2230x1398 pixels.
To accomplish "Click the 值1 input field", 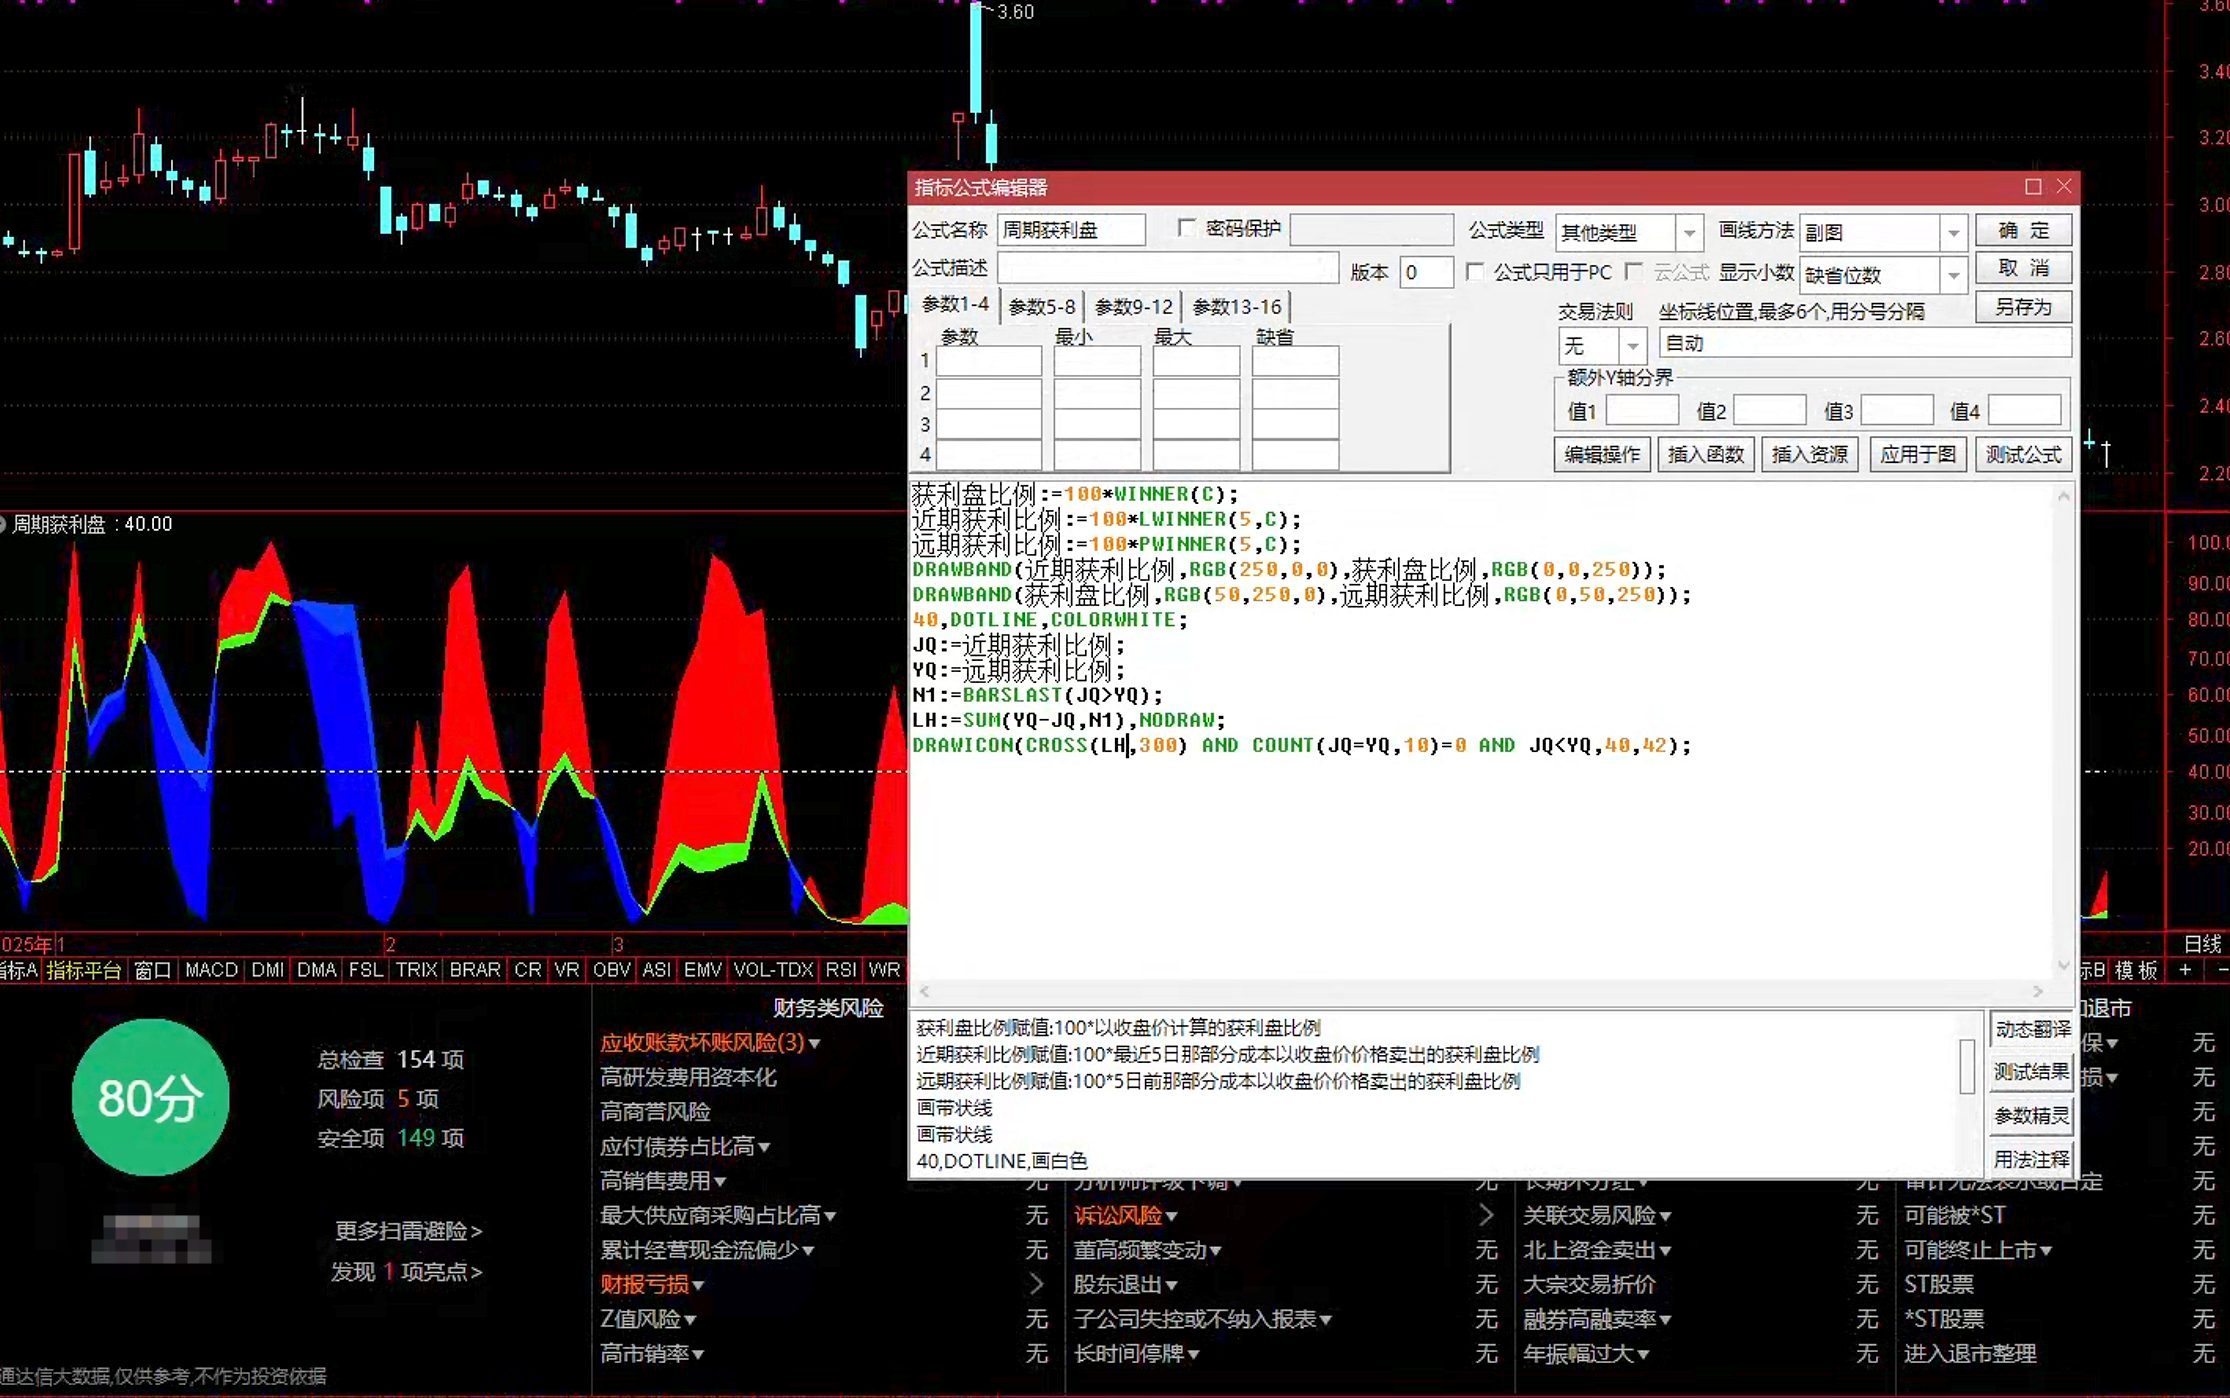I will pyautogui.click(x=1642, y=411).
